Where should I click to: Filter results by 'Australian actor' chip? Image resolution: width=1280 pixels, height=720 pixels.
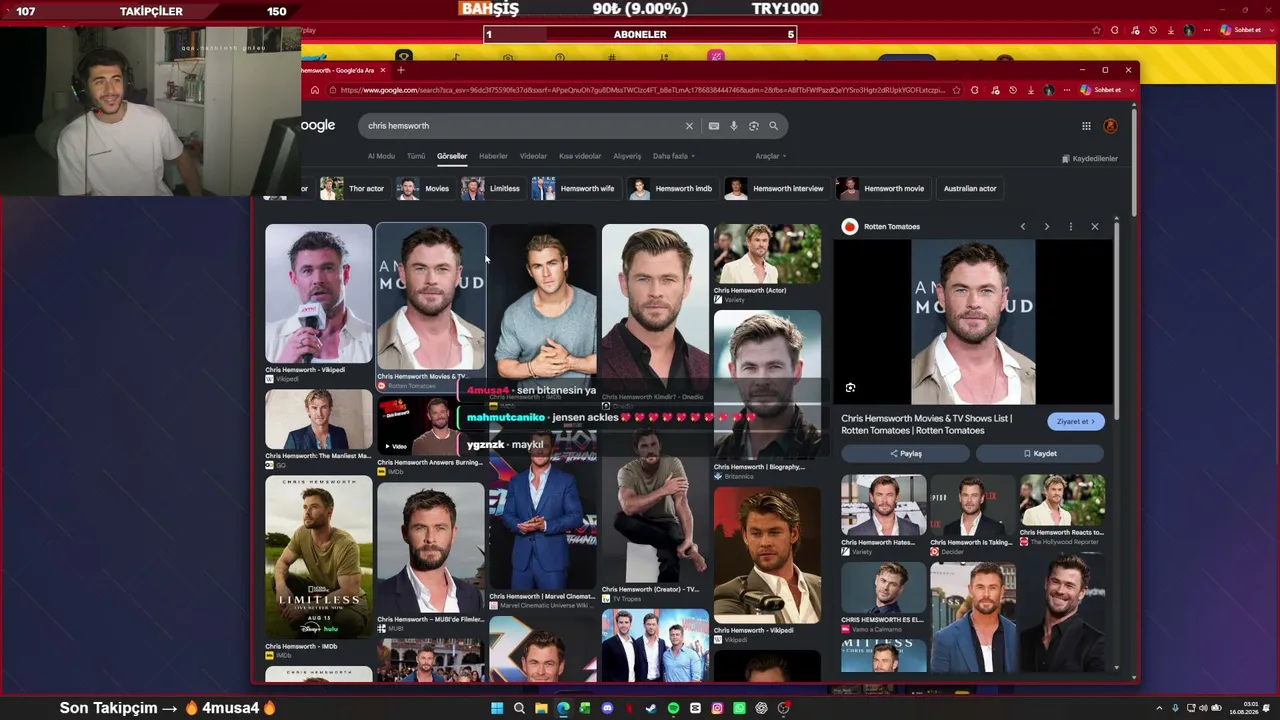(x=970, y=189)
